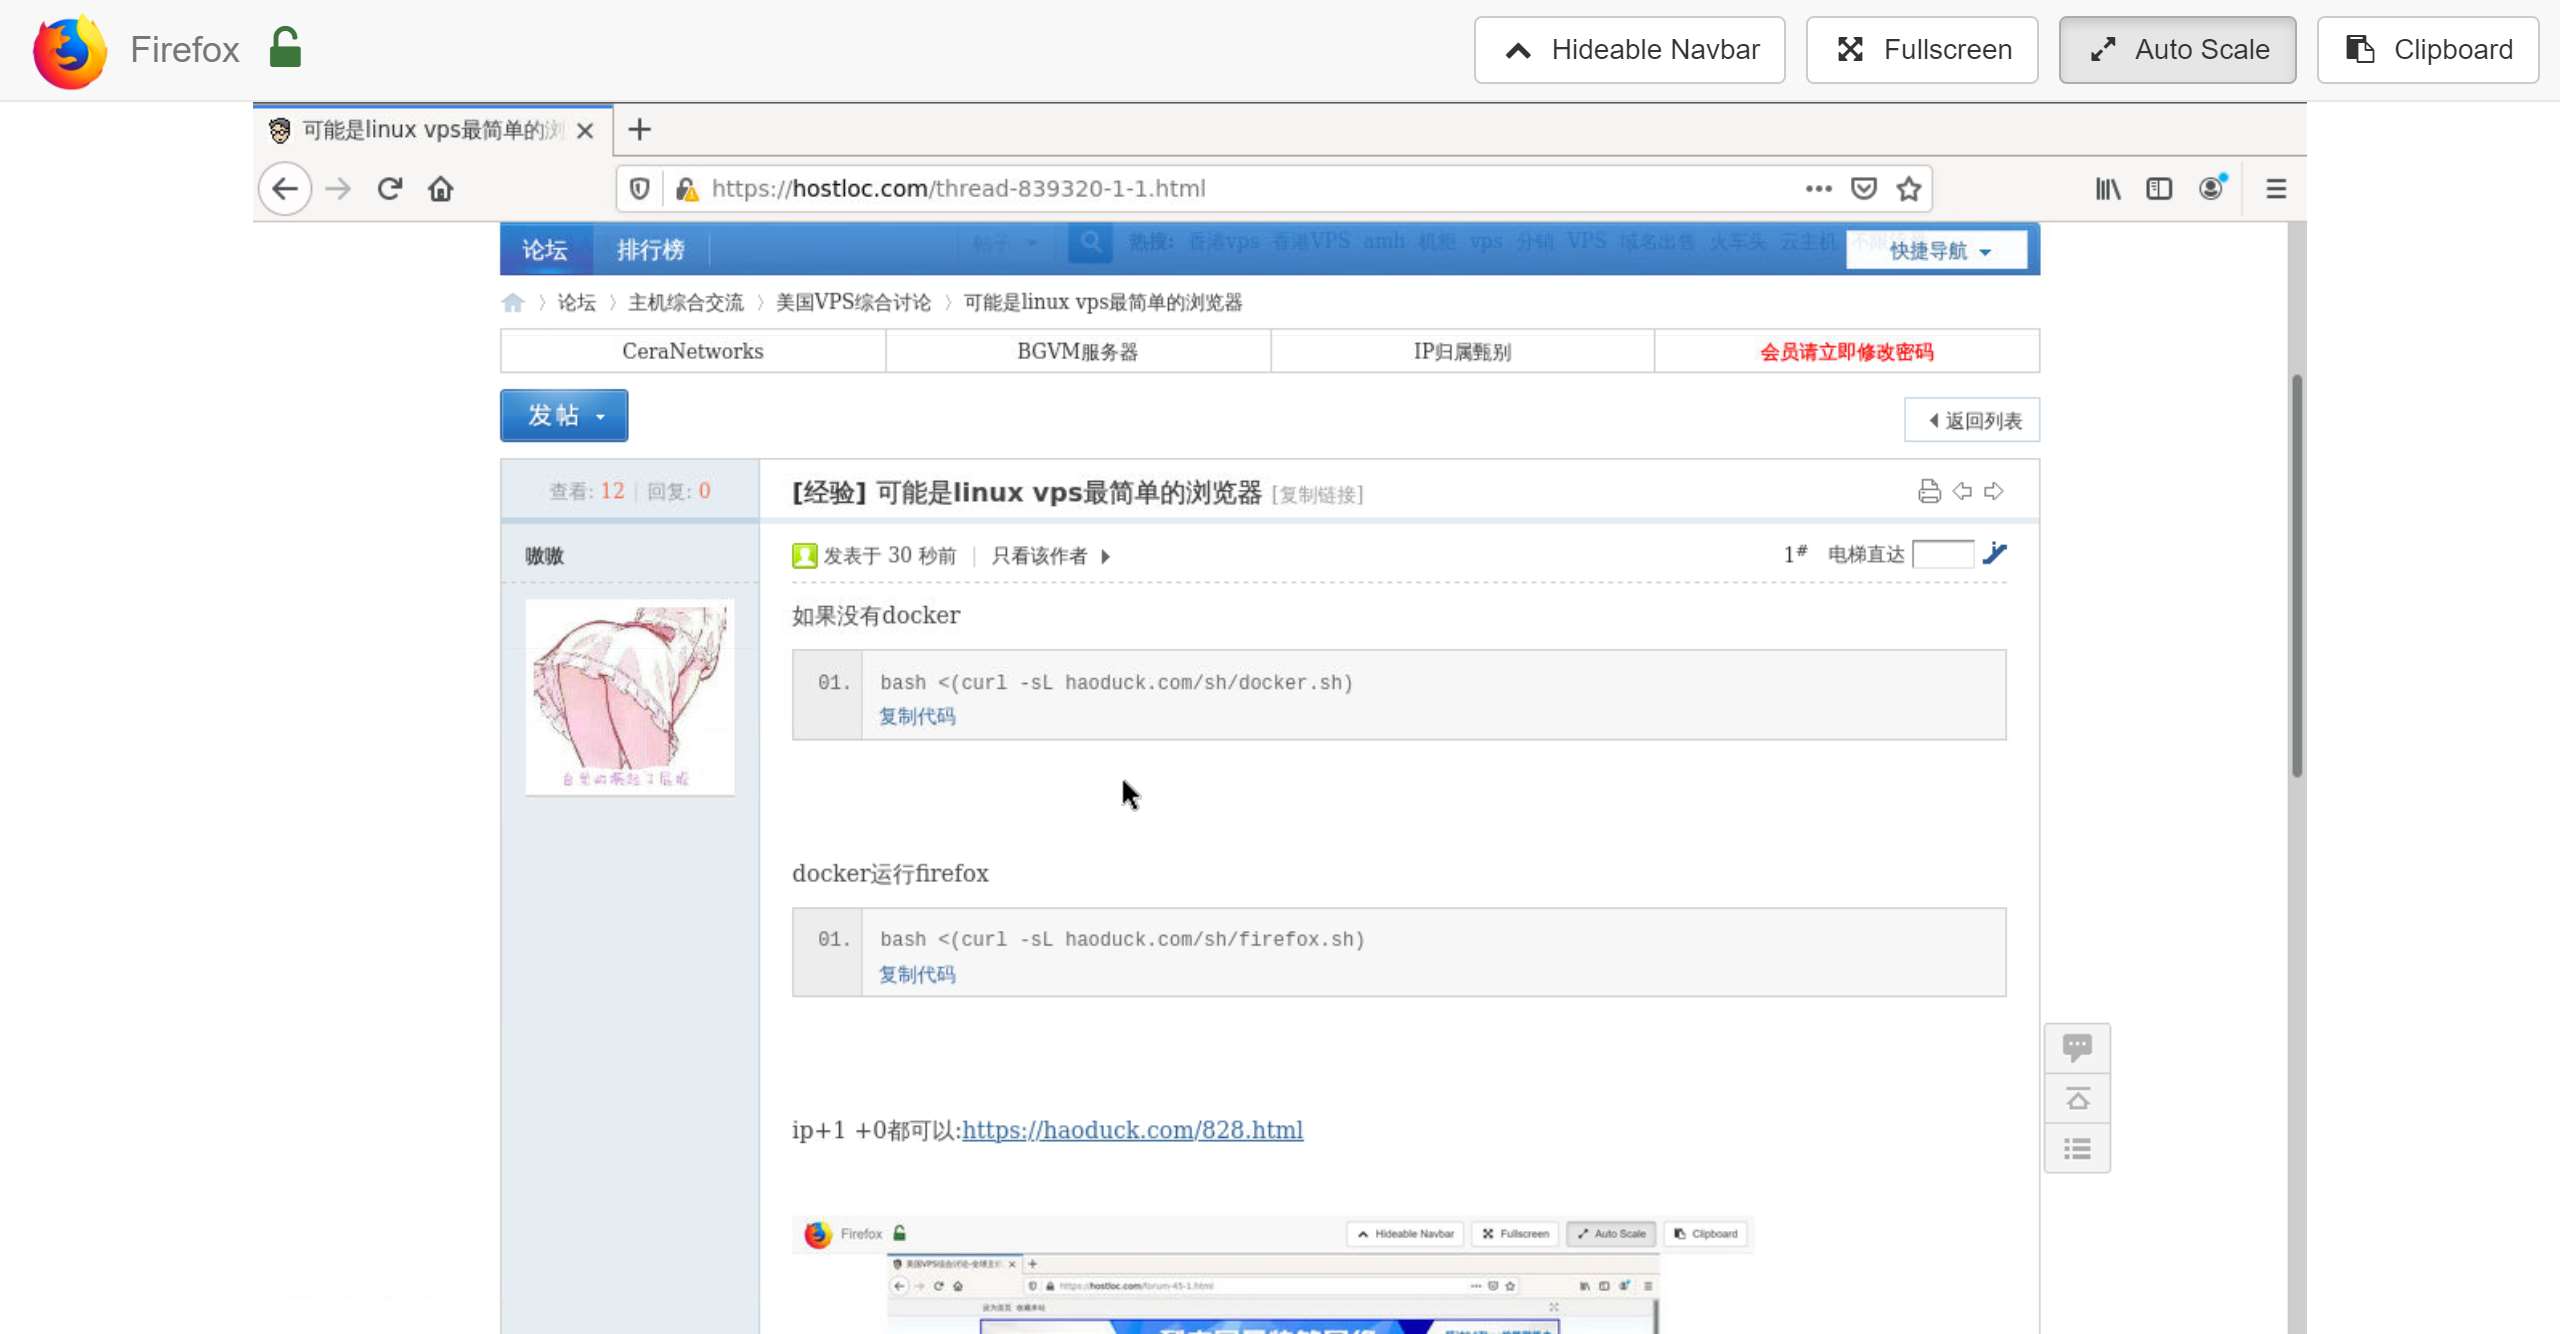Go to previous thread arrow

pos(1962,491)
